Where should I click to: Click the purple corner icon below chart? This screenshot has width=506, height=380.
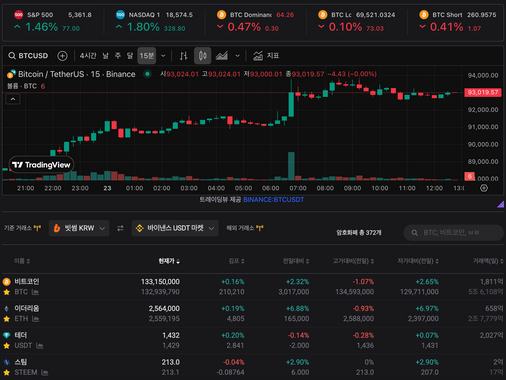point(500,204)
